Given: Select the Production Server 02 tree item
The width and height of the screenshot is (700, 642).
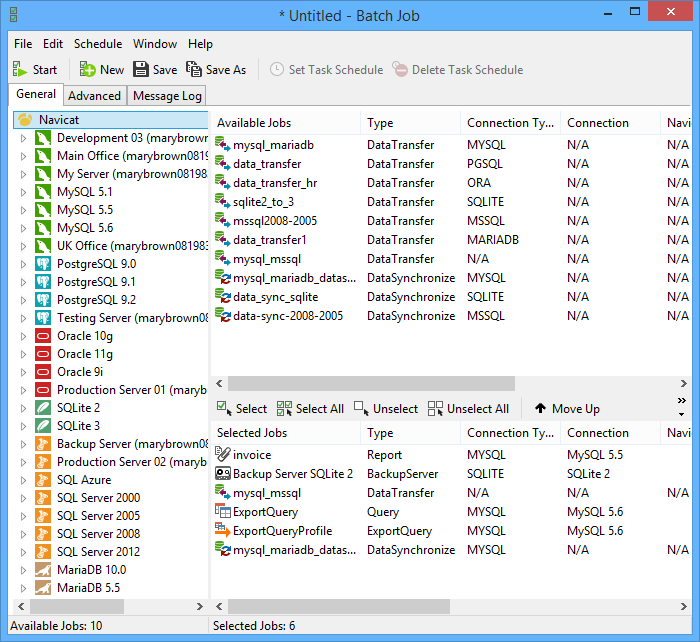Looking at the screenshot, I should point(131,462).
